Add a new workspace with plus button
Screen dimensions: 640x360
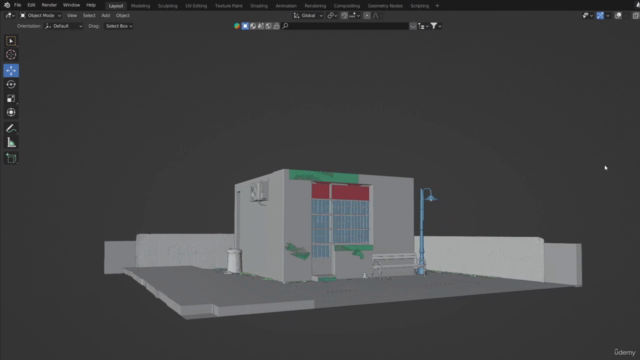click(x=437, y=6)
